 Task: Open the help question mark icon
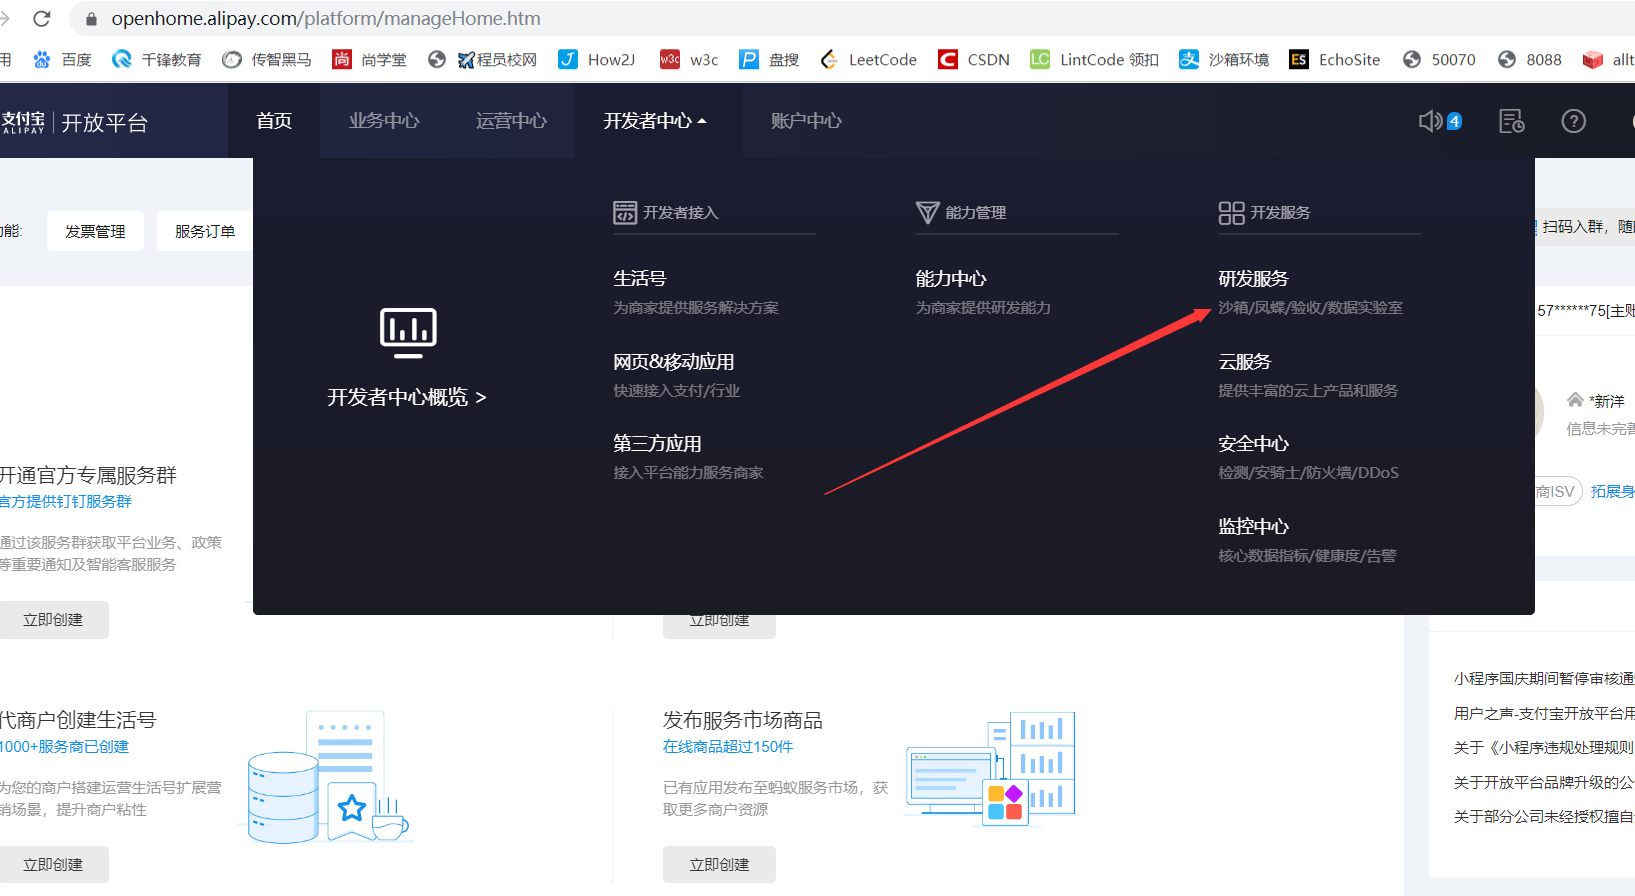tap(1574, 121)
